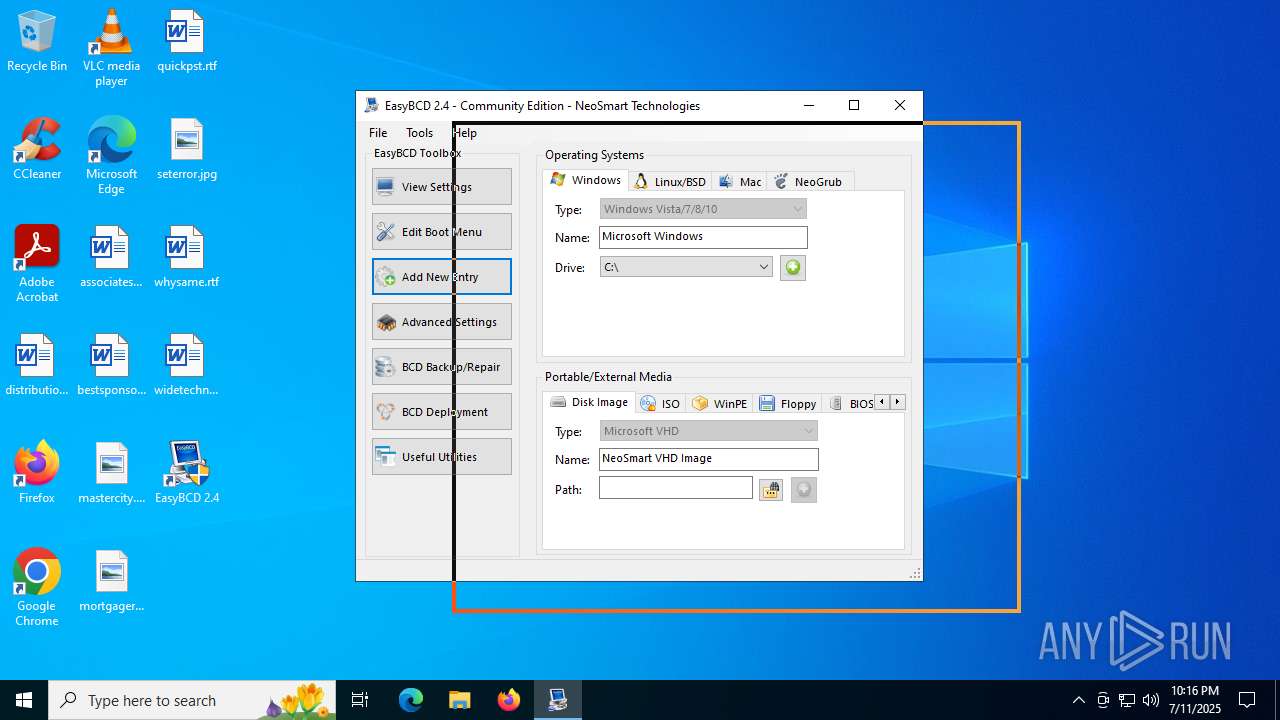1280x720 pixels.
Task: Click green plus to add Windows entry
Action: point(793,268)
